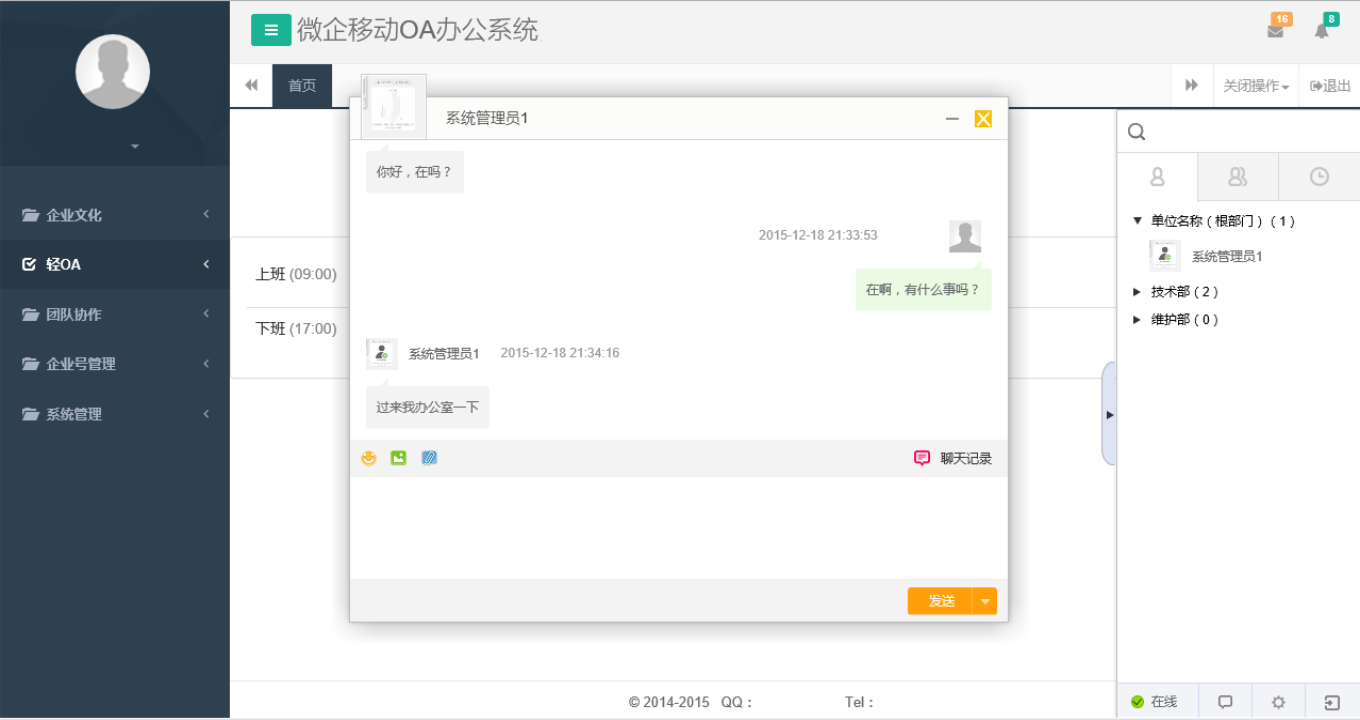Open 聊天记录 chat history
Viewport: 1360px width, 720px height.
953,458
